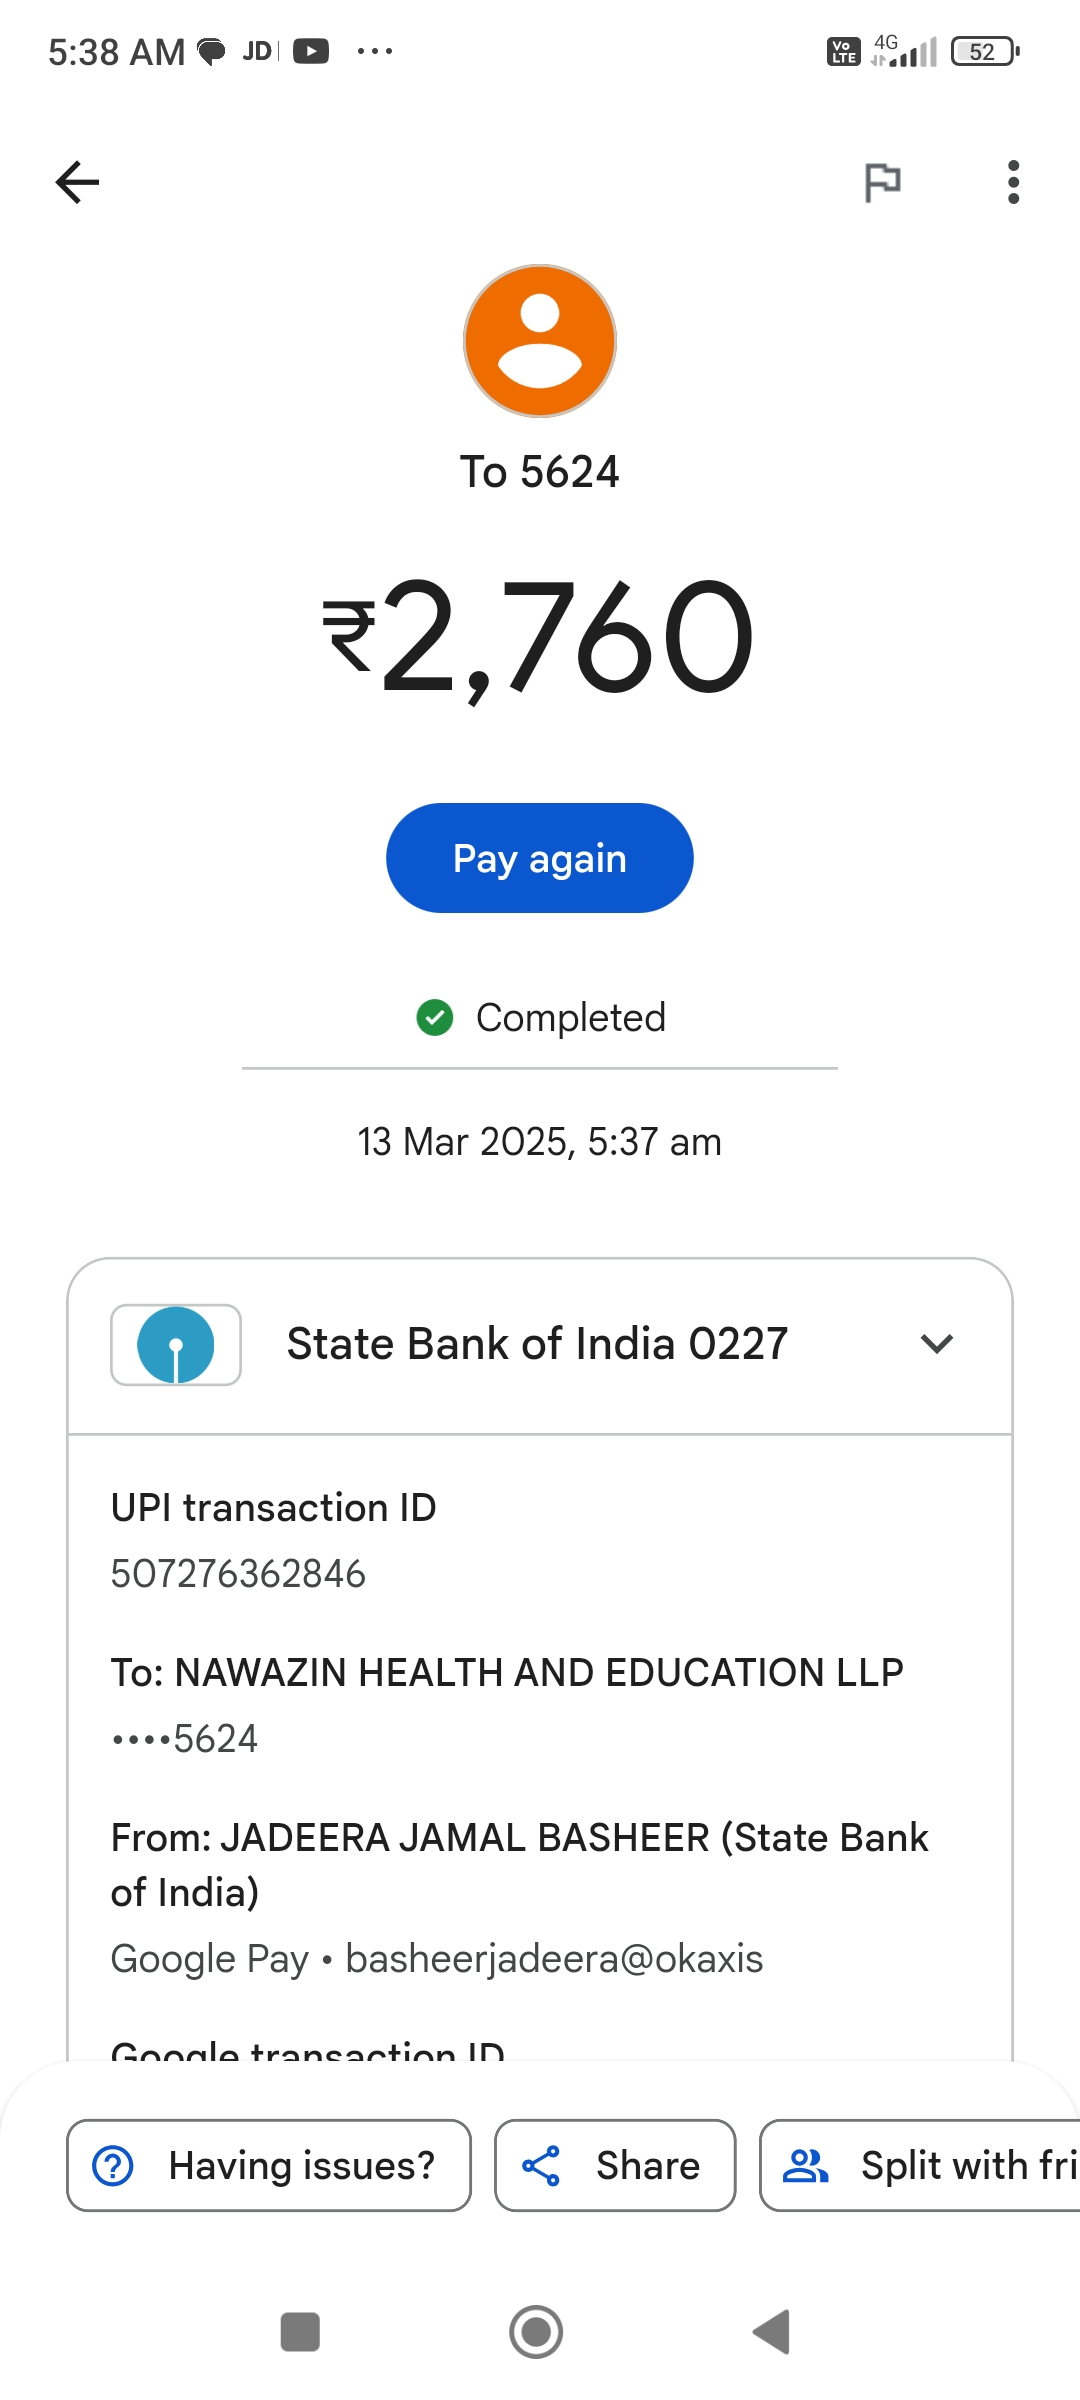
Task: Tap the Share button
Action: [615, 2166]
